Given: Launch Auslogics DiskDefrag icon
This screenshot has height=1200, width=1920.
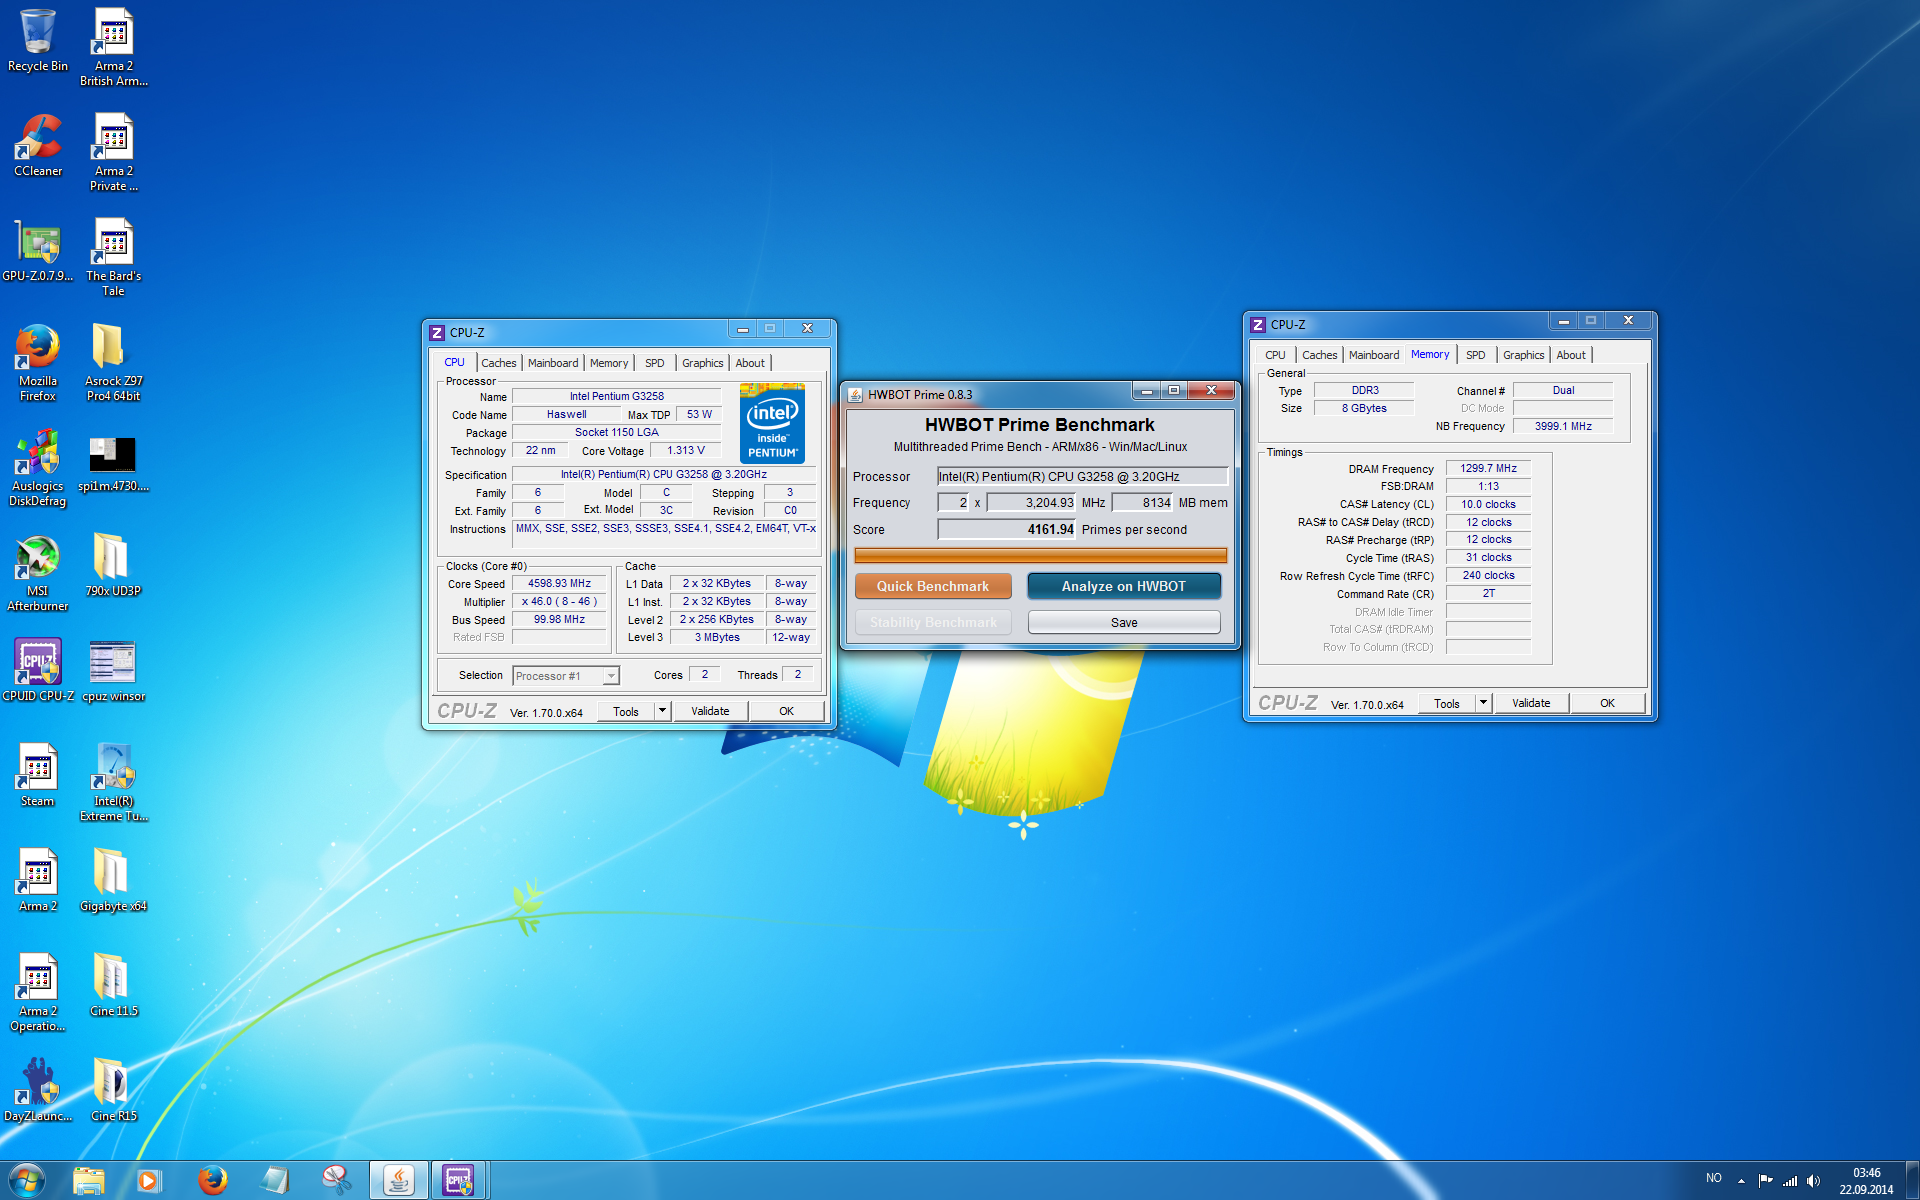Looking at the screenshot, I should (x=38, y=467).
